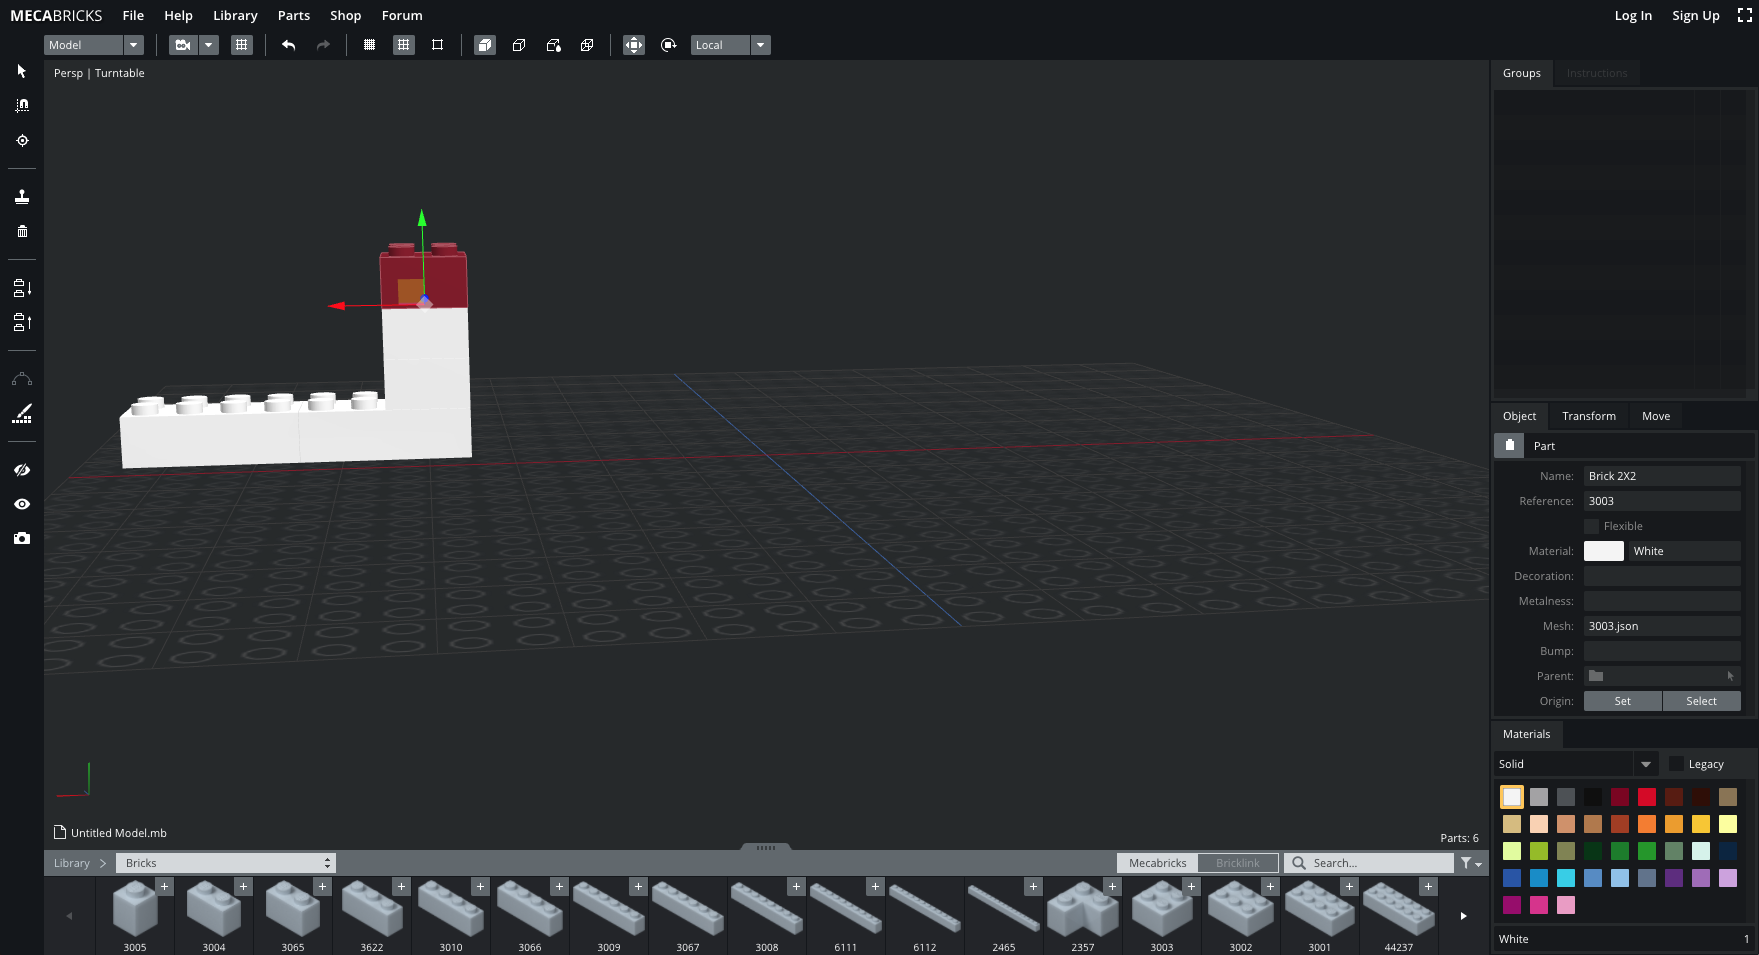Screen dimensions: 1759x955
Task: Toggle the Legacy checkbox in Materials
Action: click(1676, 764)
